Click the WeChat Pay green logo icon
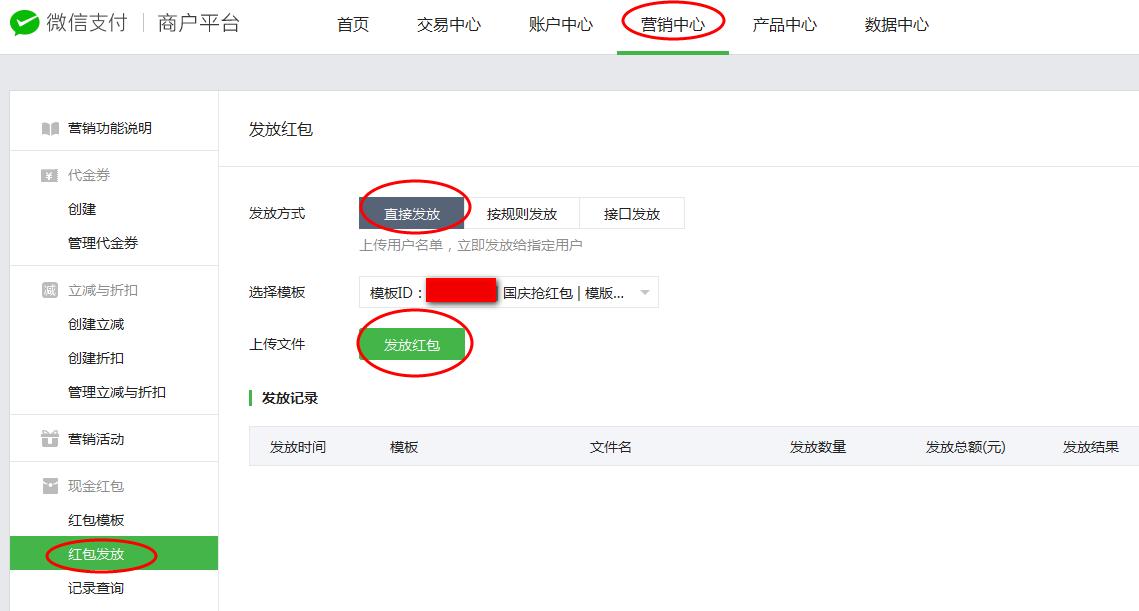 pos(24,21)
